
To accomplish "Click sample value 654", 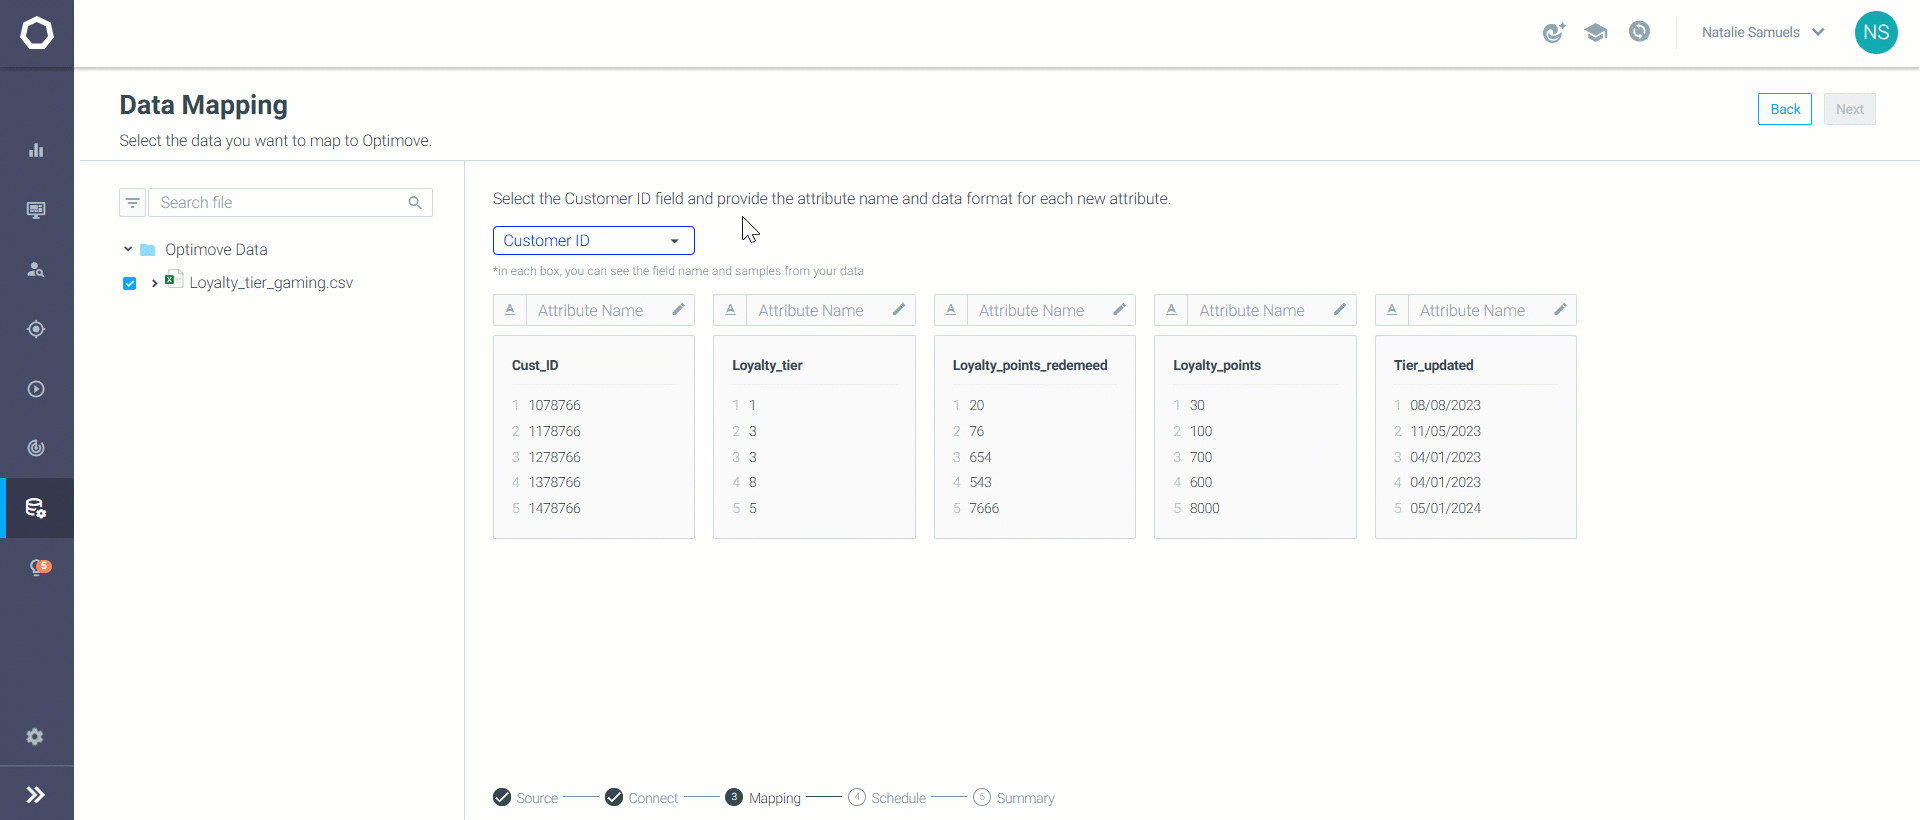I will 980,457.
